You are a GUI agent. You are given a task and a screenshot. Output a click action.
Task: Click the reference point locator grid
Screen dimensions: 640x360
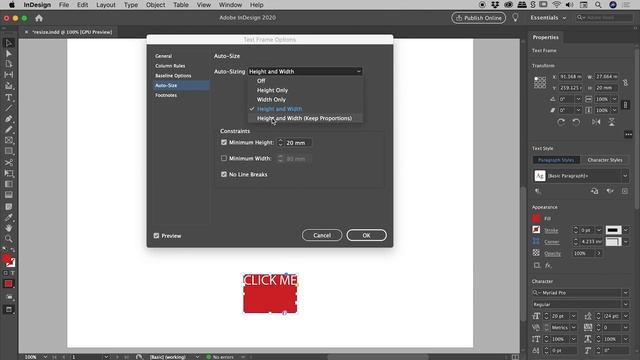540,82
